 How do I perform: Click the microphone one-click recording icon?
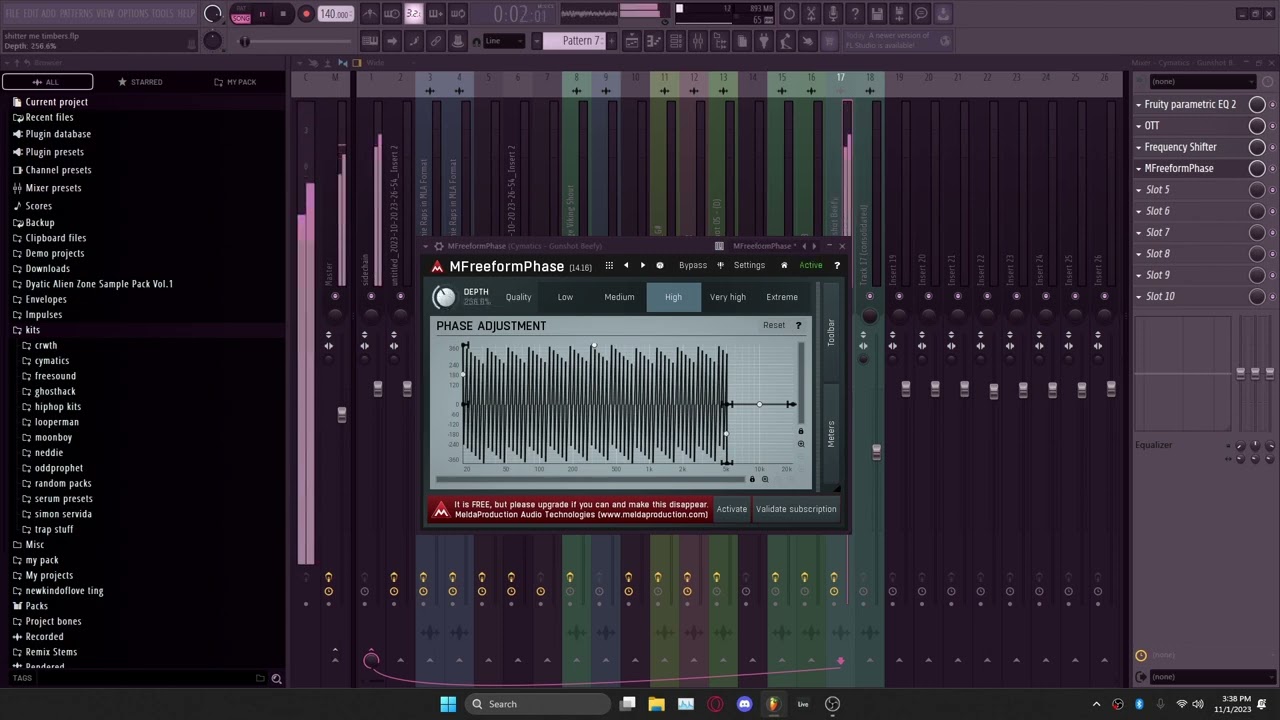pyautogui.click(x=834, y=14)
